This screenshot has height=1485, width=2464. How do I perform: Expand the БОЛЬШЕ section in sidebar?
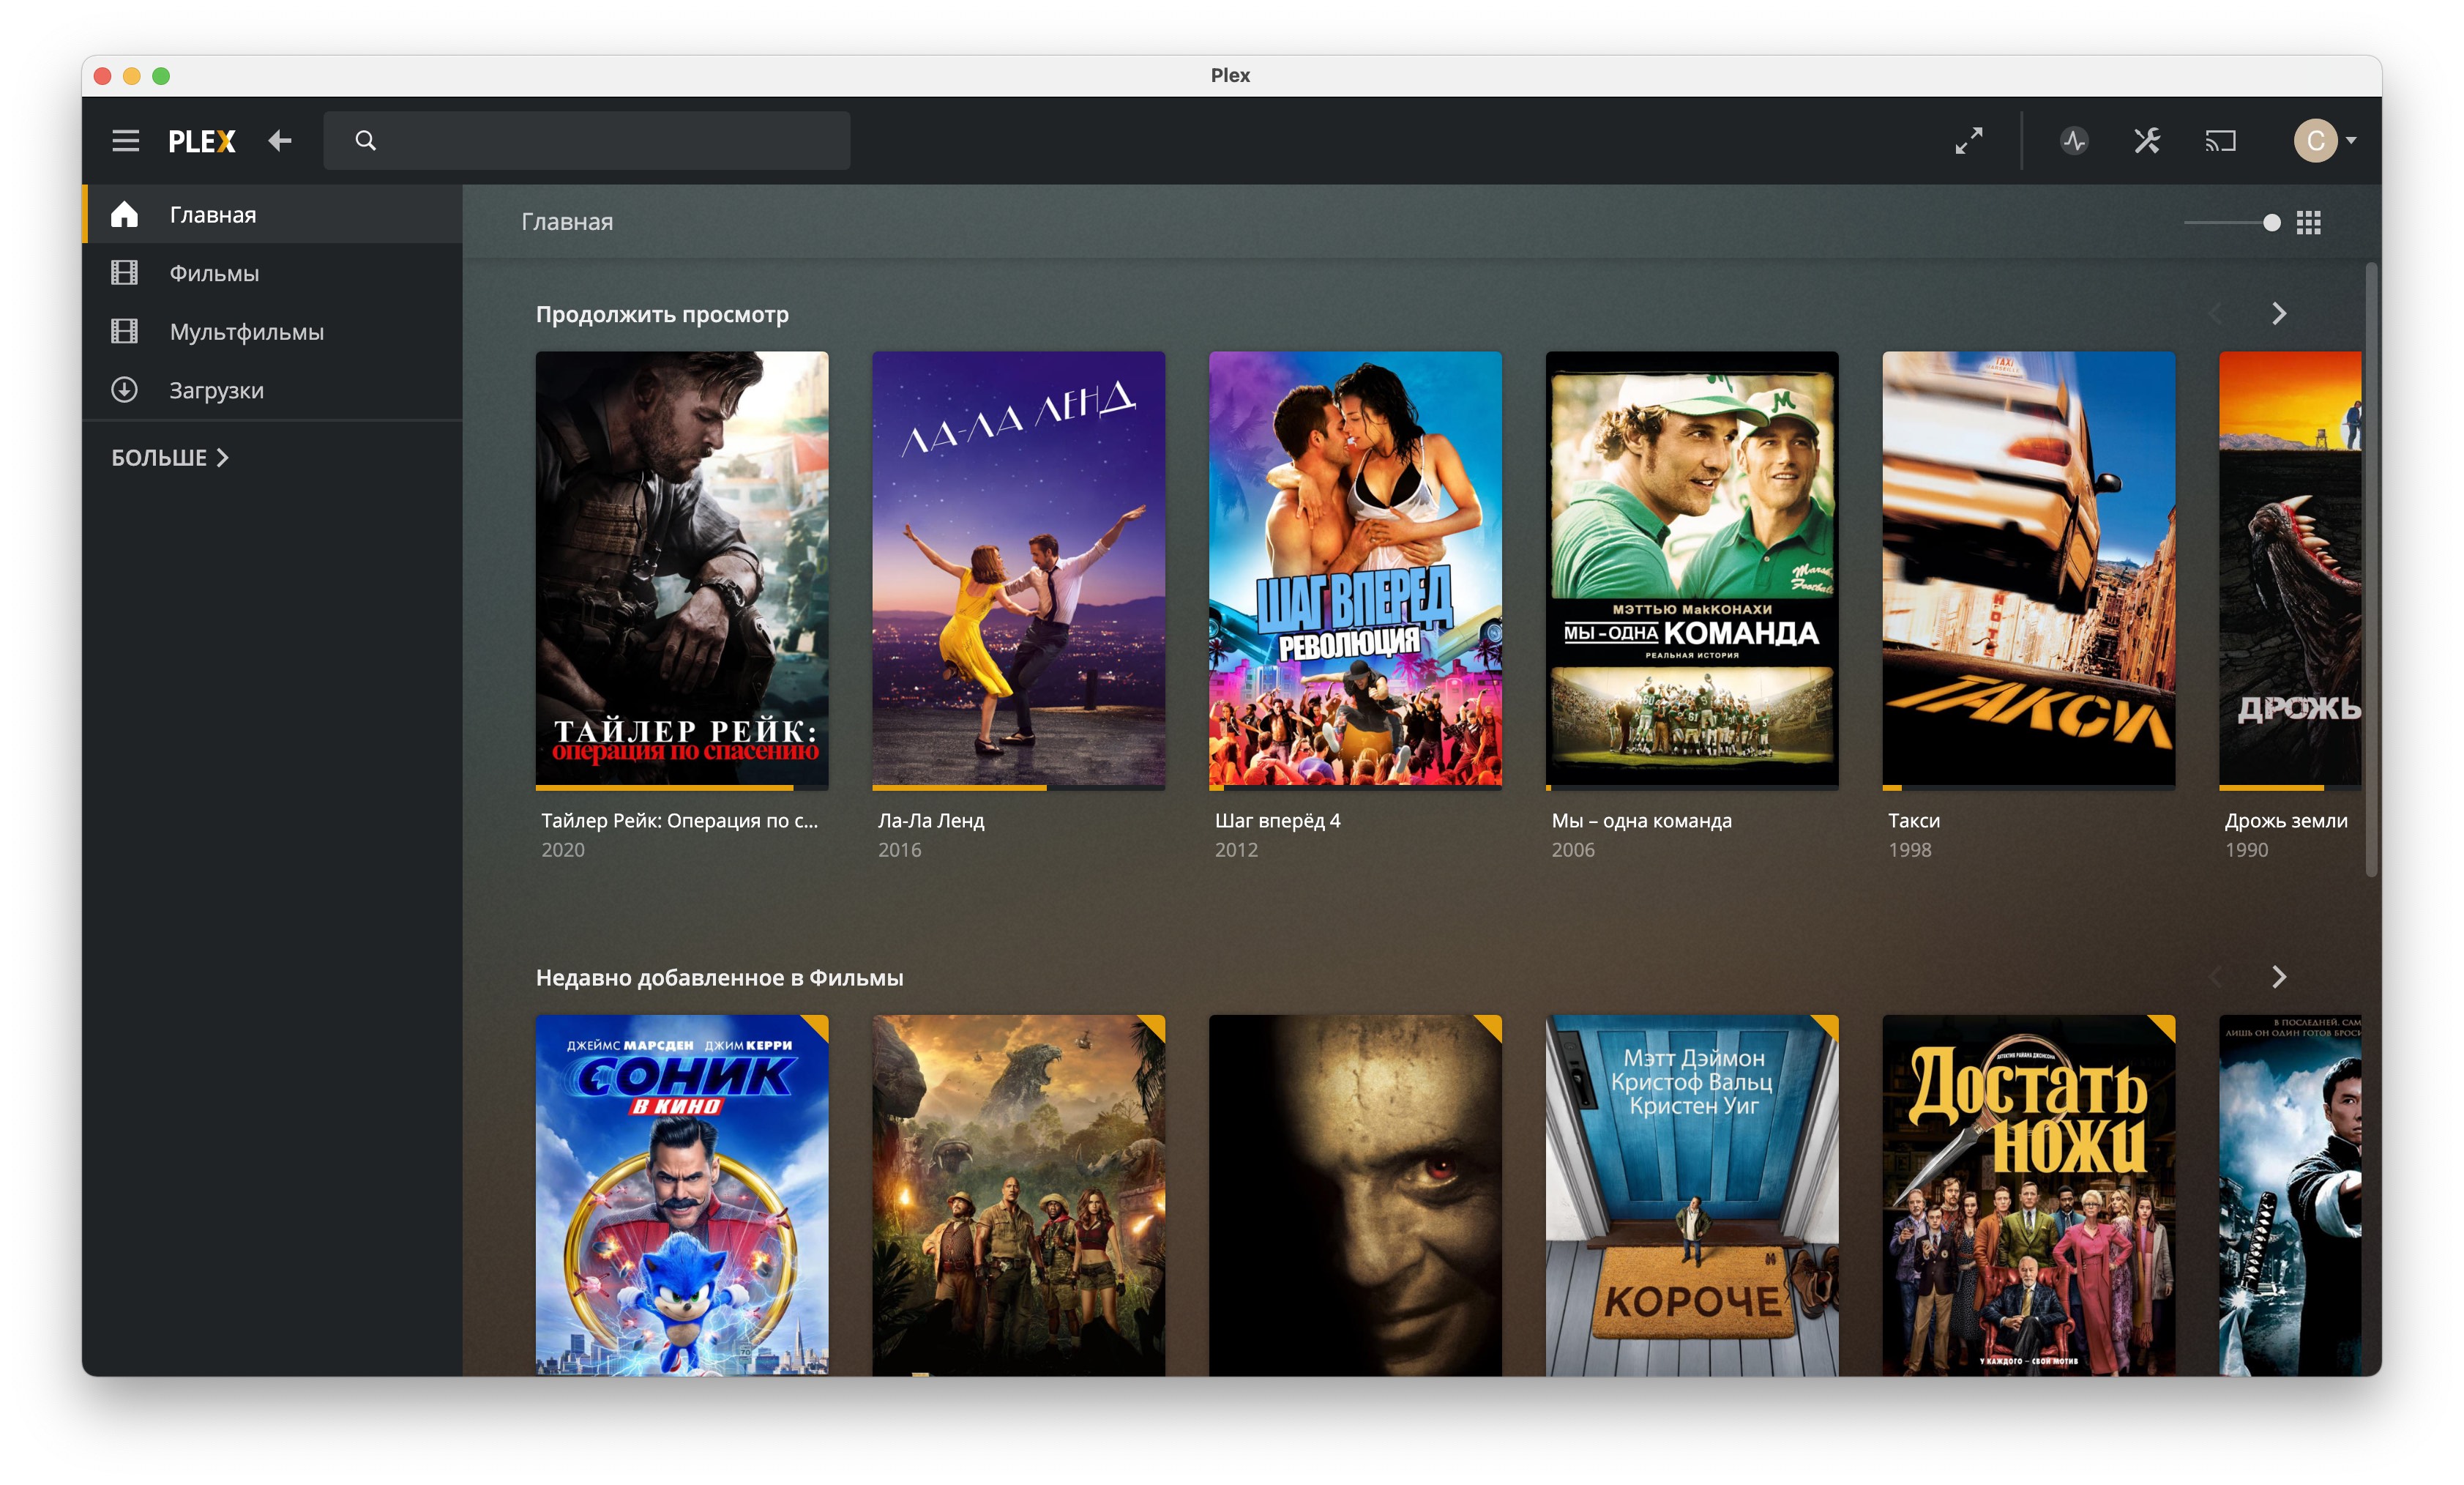coord(170,458)
